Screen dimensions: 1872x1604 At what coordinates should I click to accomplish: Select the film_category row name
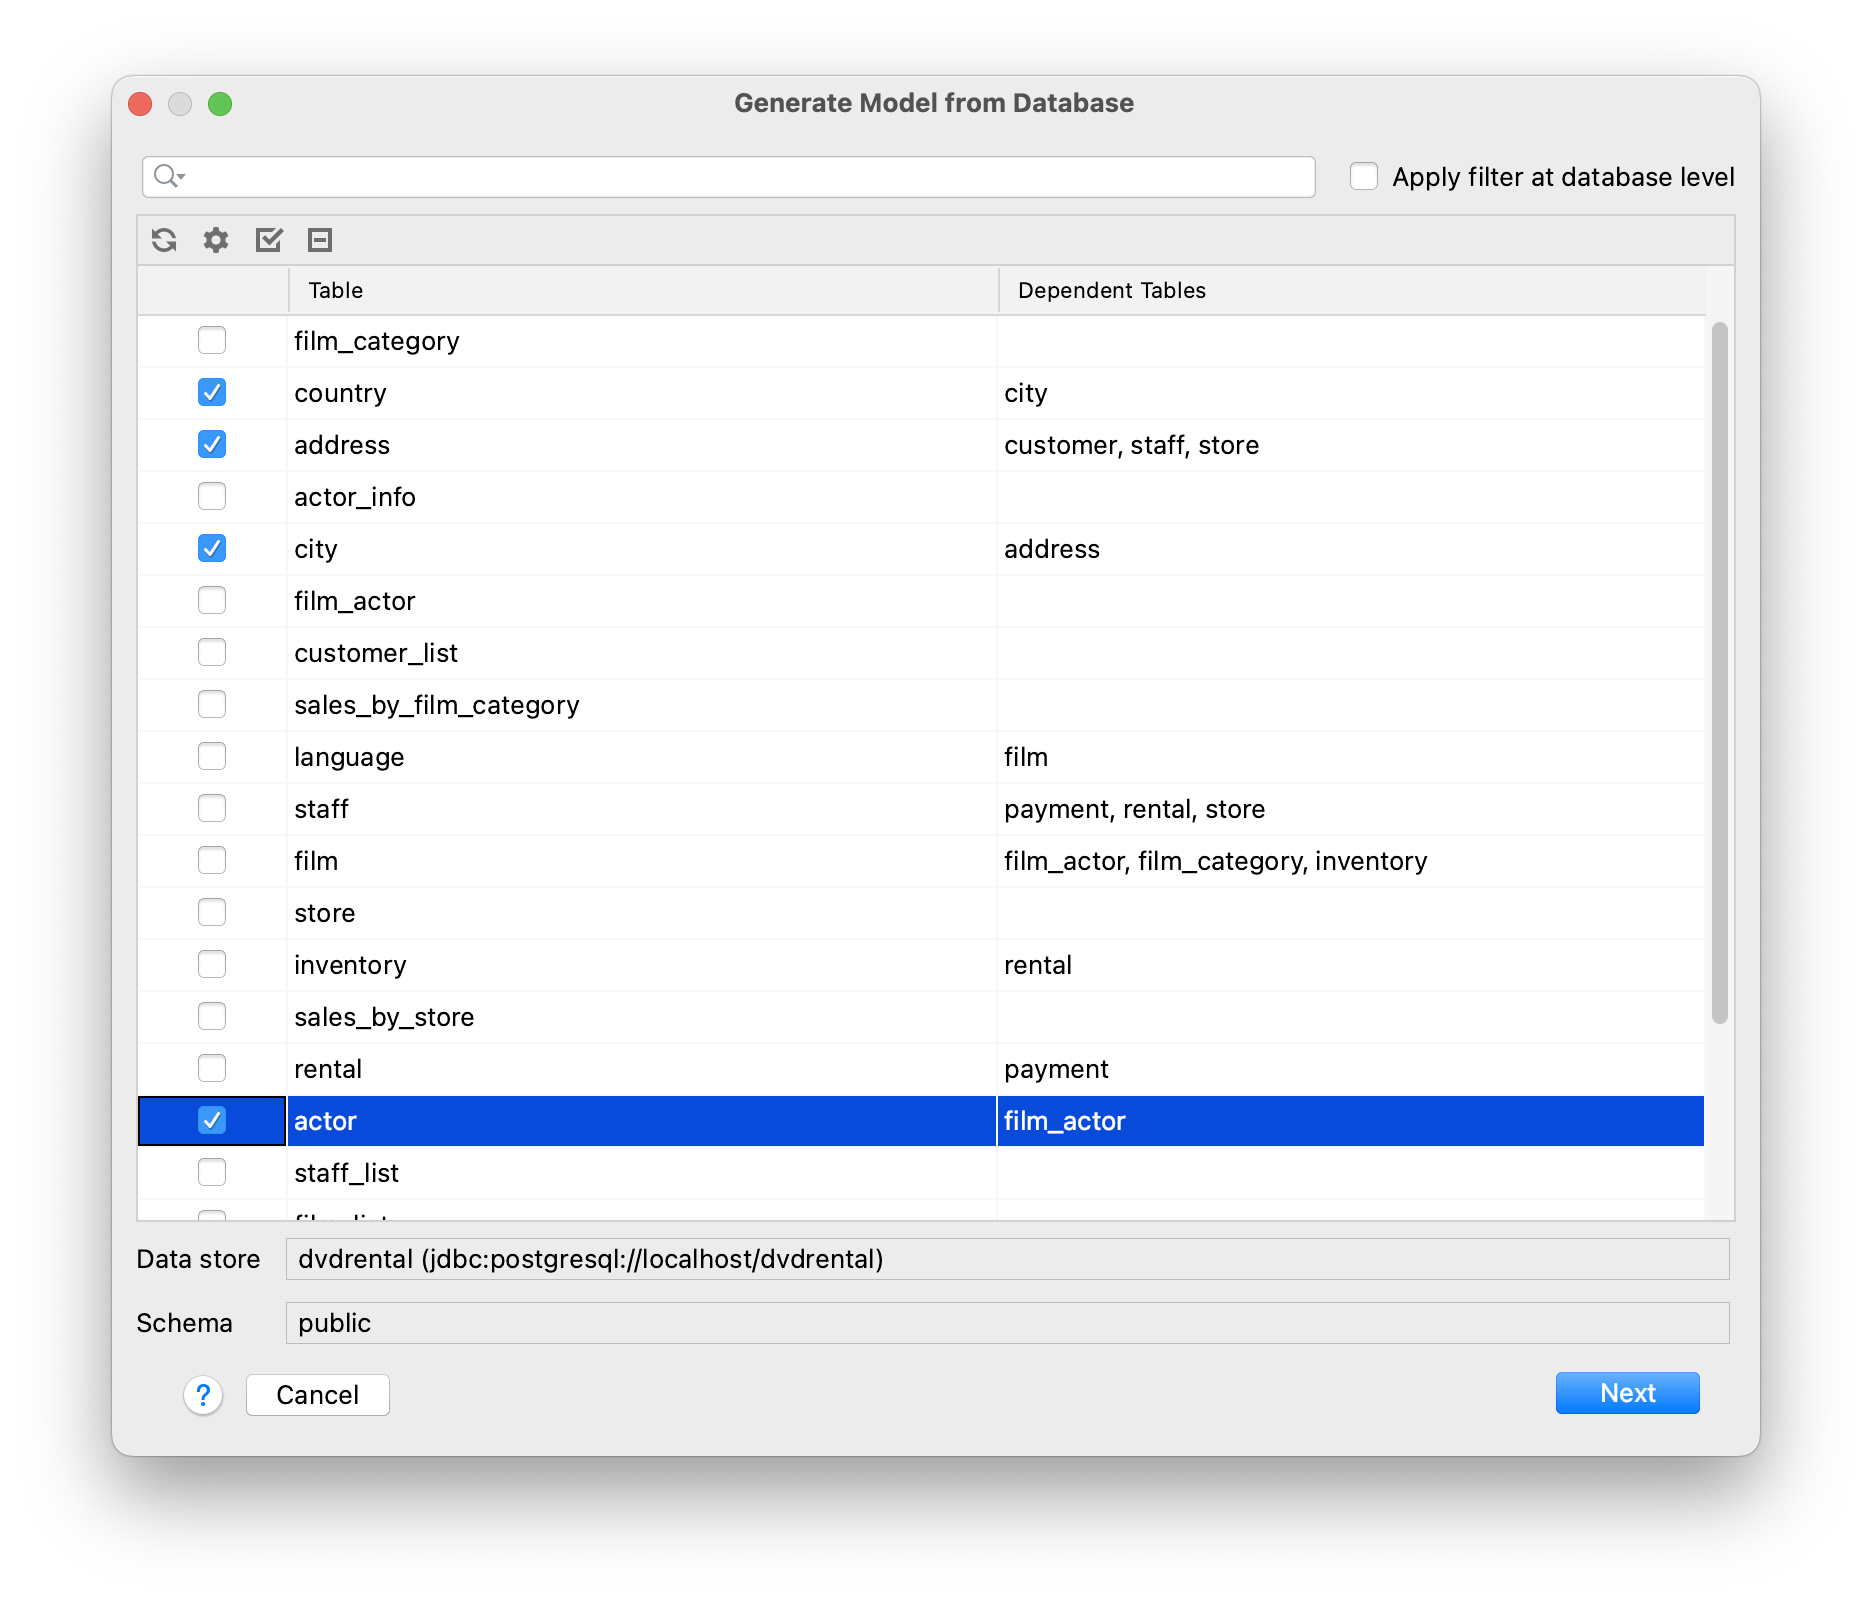coord(376,341)
